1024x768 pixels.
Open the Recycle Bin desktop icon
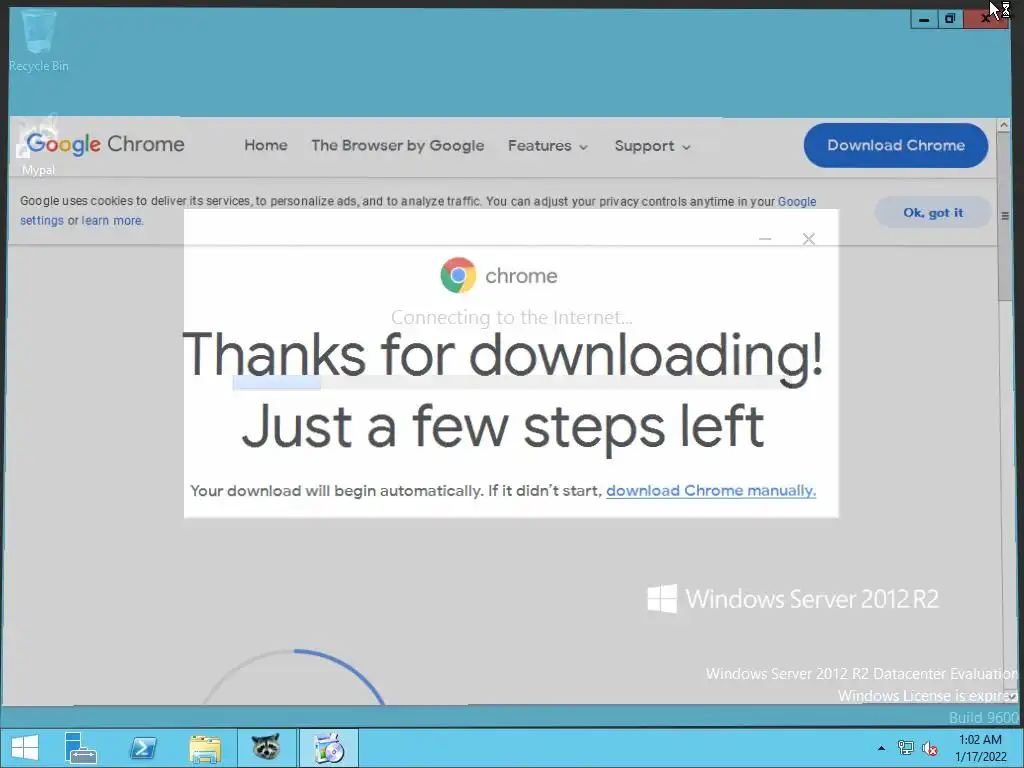tap(38, 40)
